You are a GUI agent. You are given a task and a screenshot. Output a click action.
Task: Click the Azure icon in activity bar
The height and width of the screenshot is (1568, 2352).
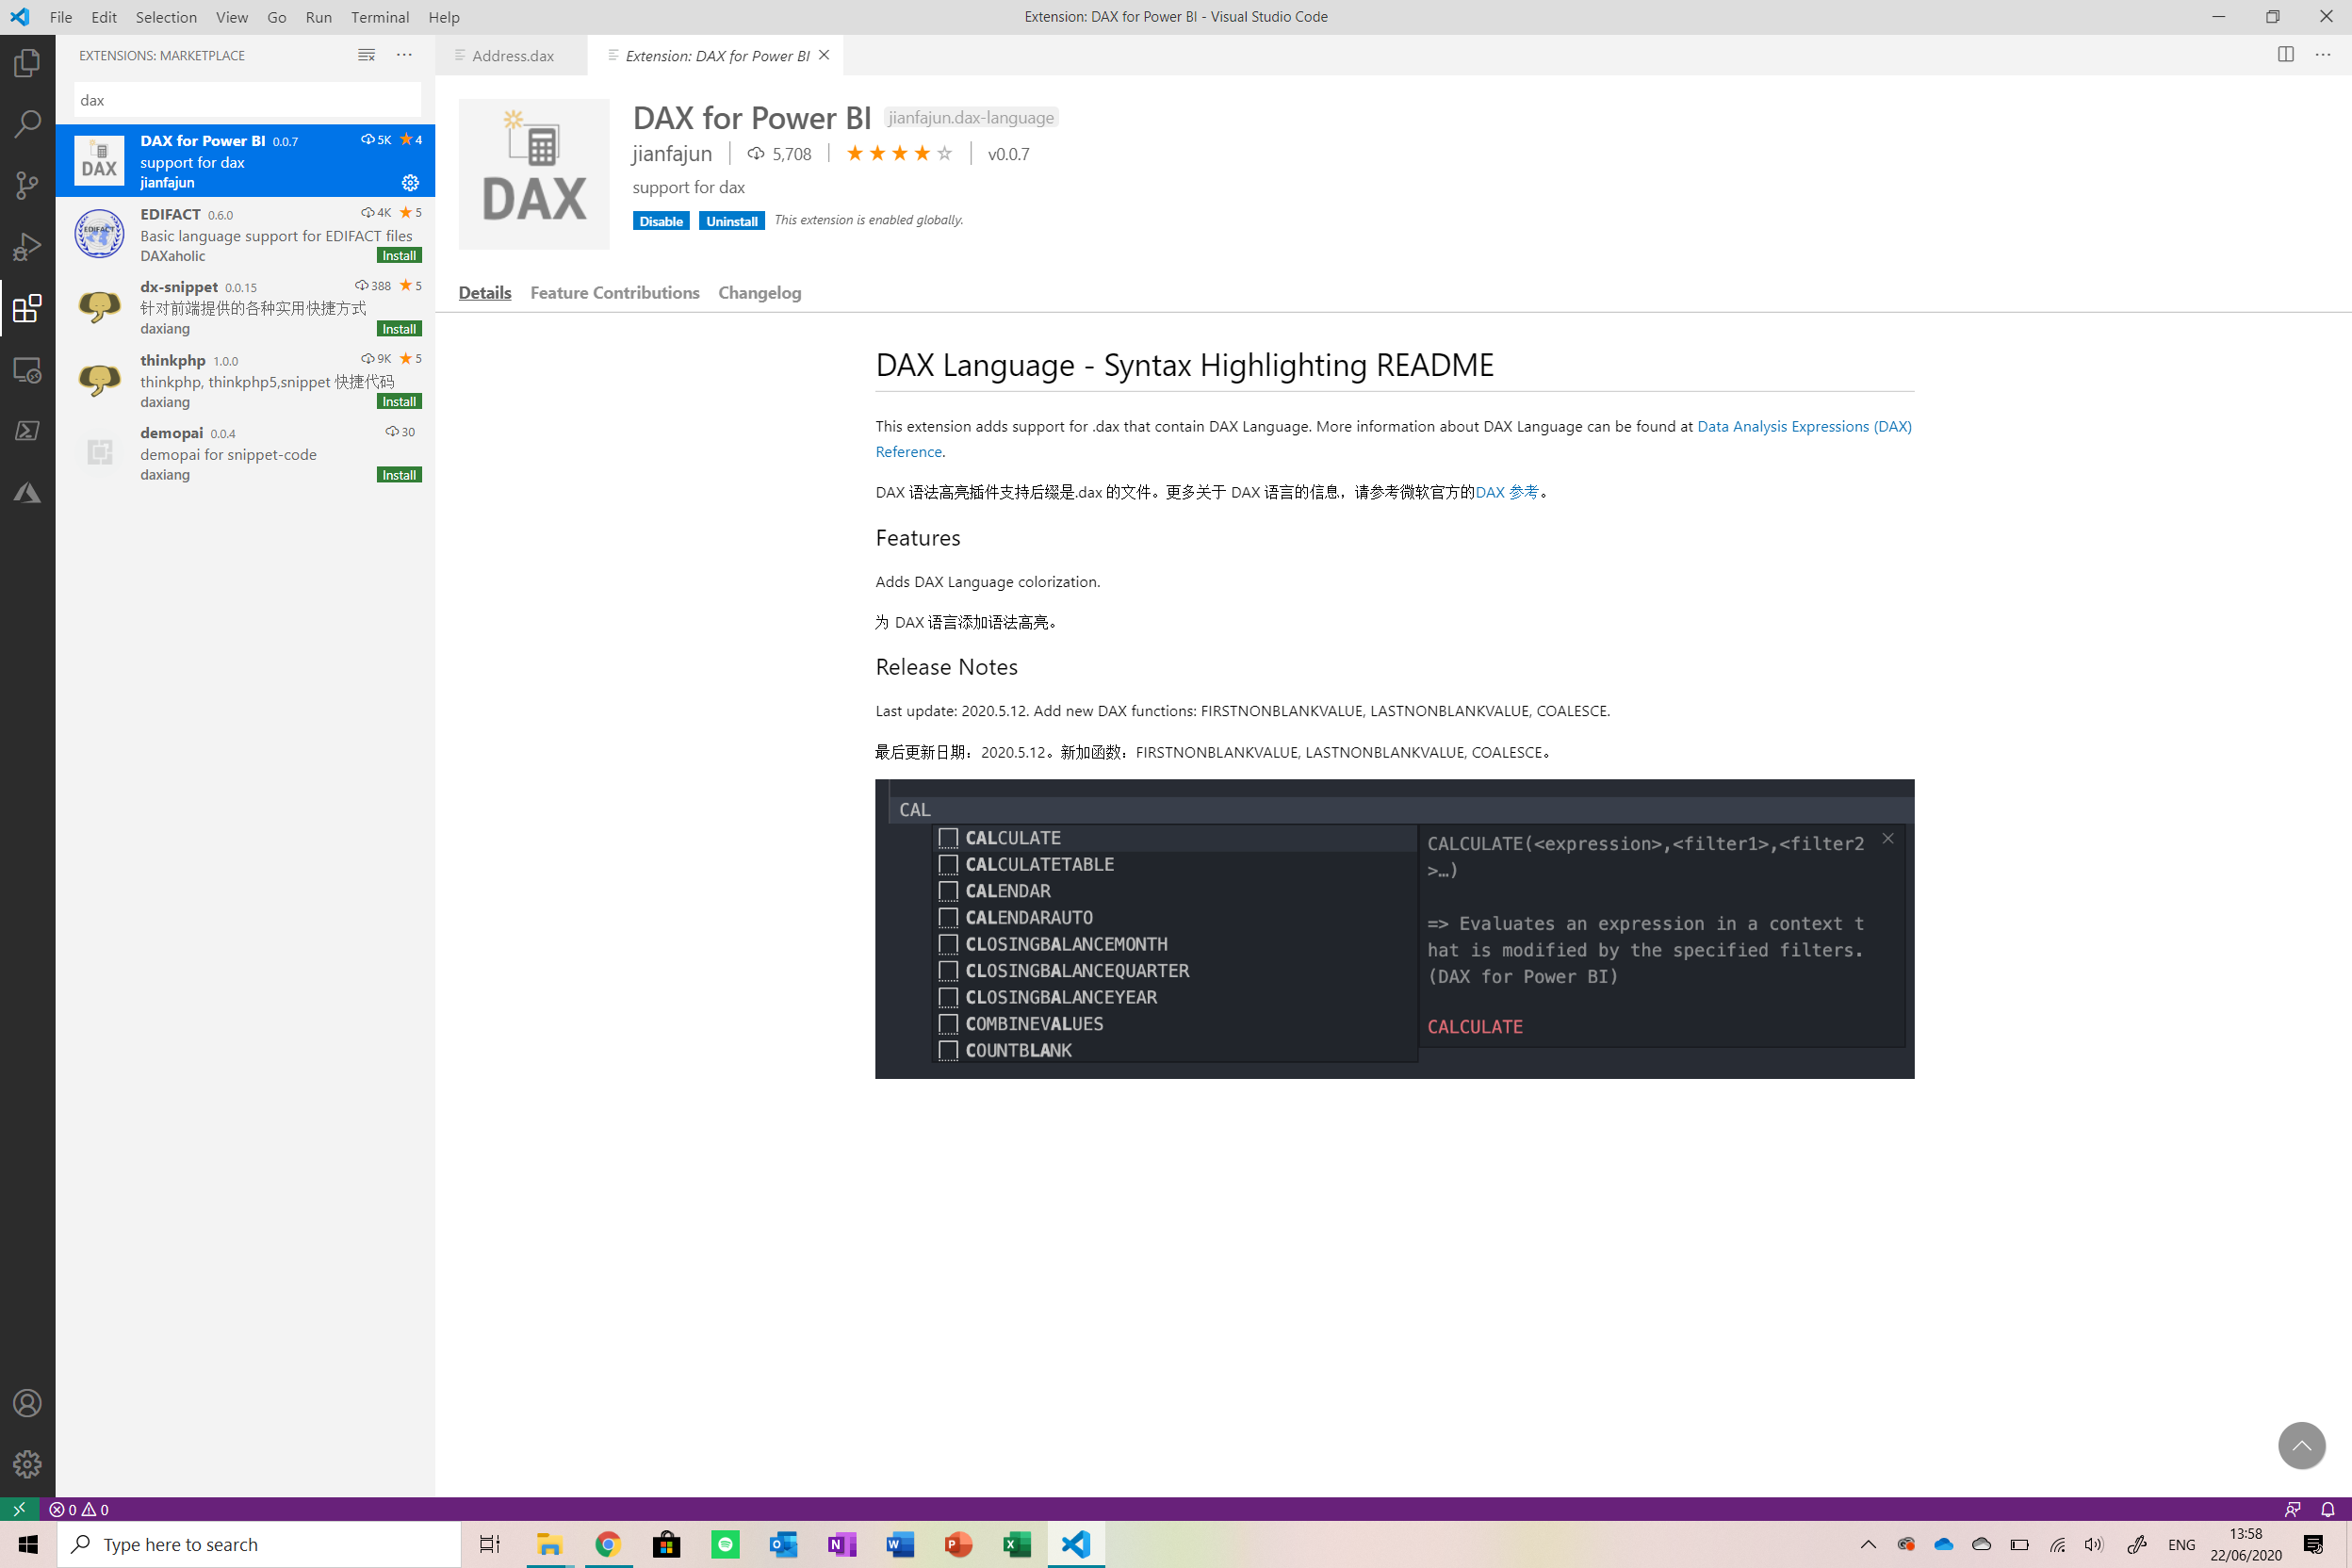click(27, 493)
